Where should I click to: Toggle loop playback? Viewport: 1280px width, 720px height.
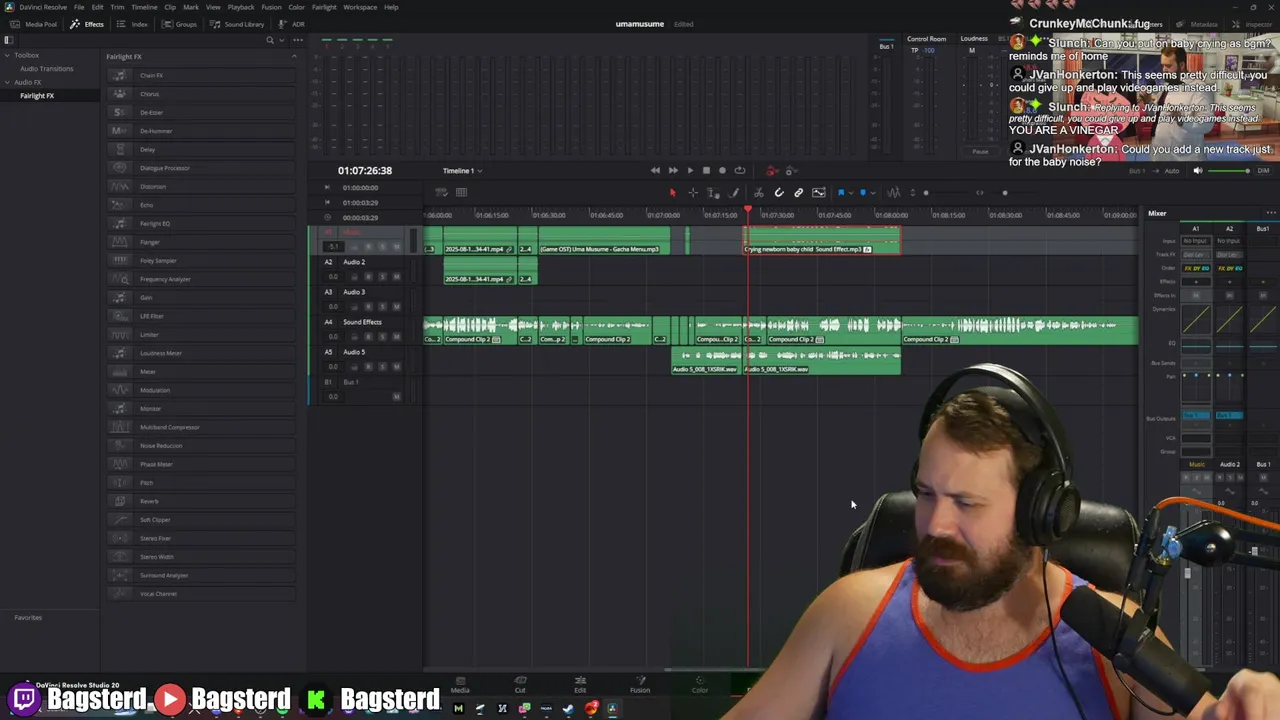click(739, 170)
